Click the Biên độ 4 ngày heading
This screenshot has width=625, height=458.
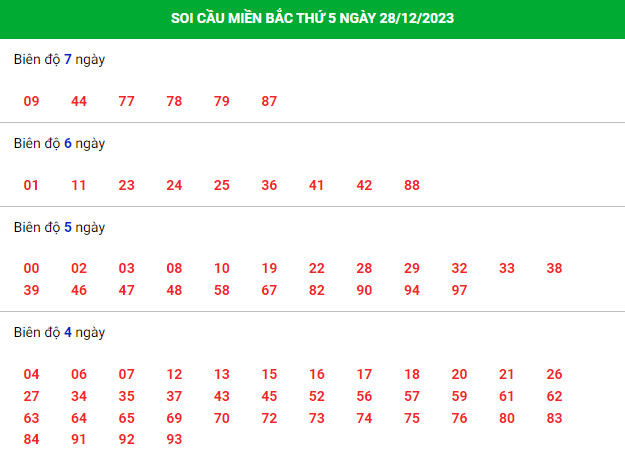click(x=59, y=332)
